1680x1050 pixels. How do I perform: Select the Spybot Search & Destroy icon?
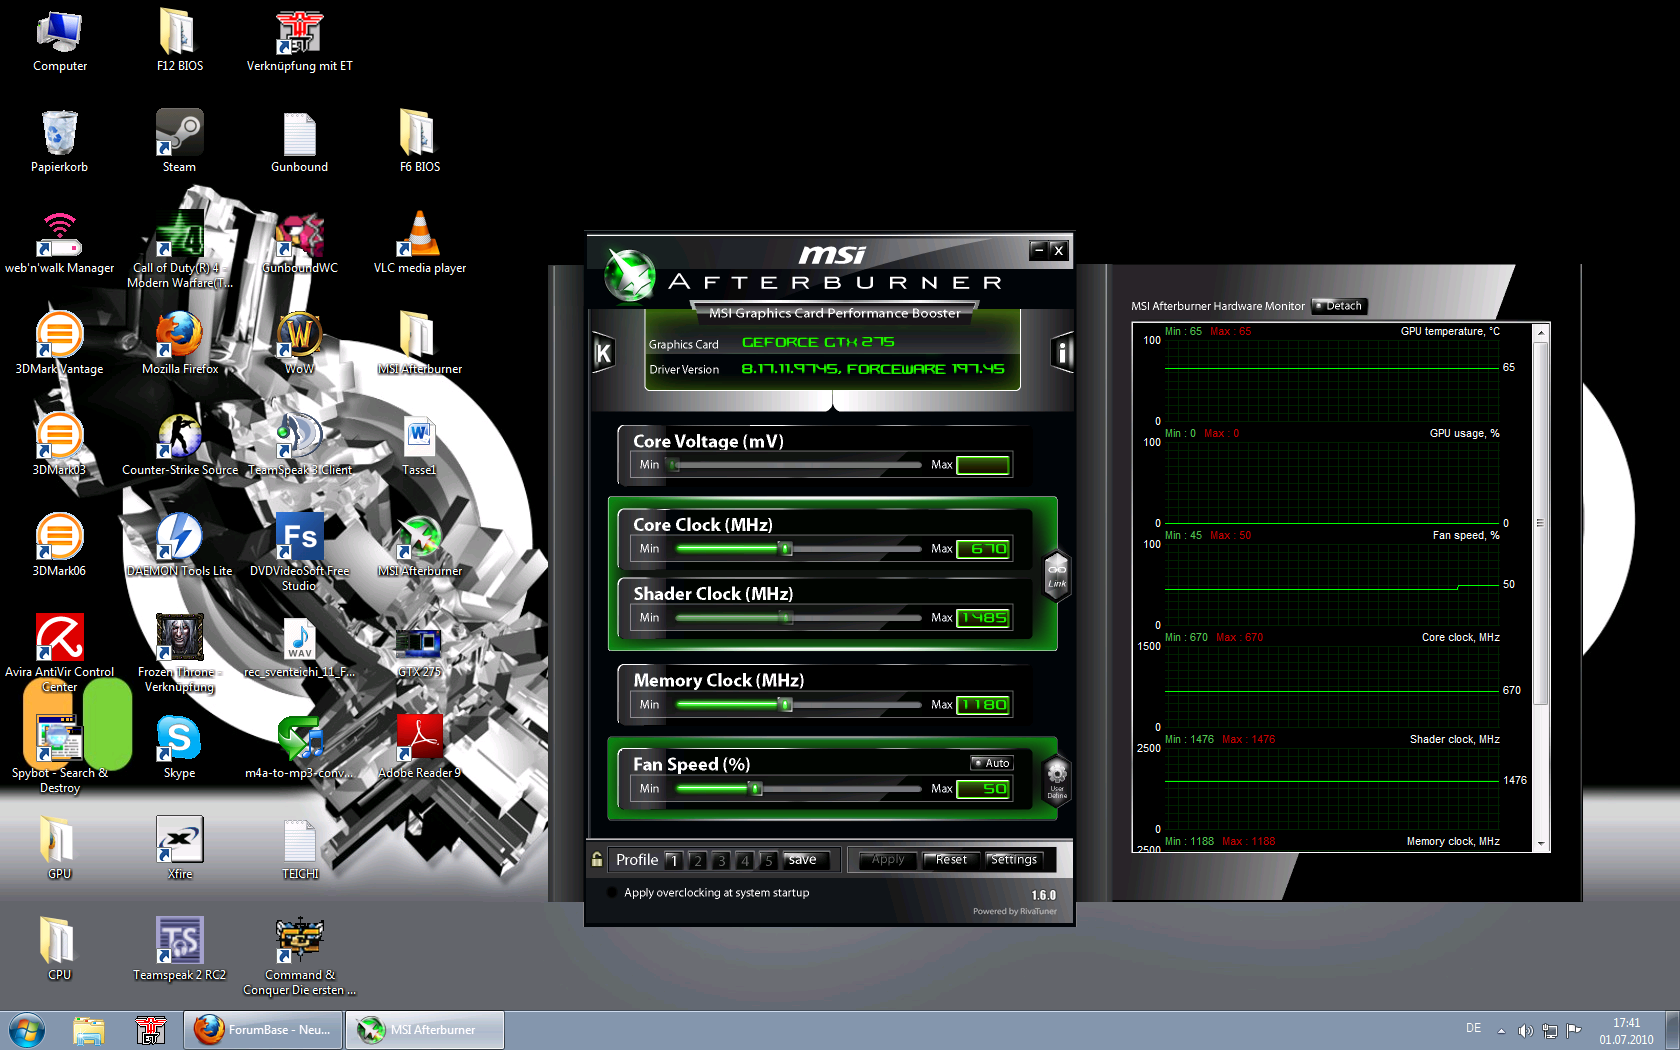point(60,755)
